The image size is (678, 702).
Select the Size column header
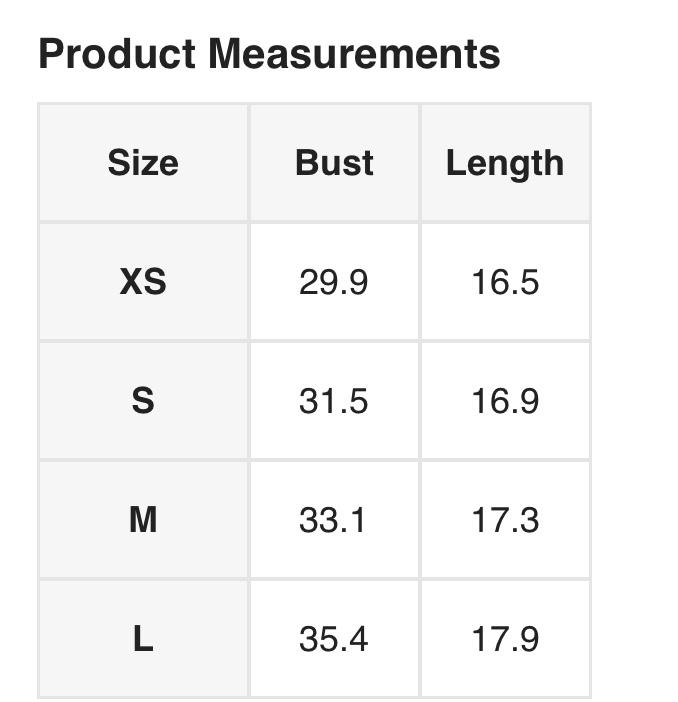pyautogui.click(x=143, y=163)
